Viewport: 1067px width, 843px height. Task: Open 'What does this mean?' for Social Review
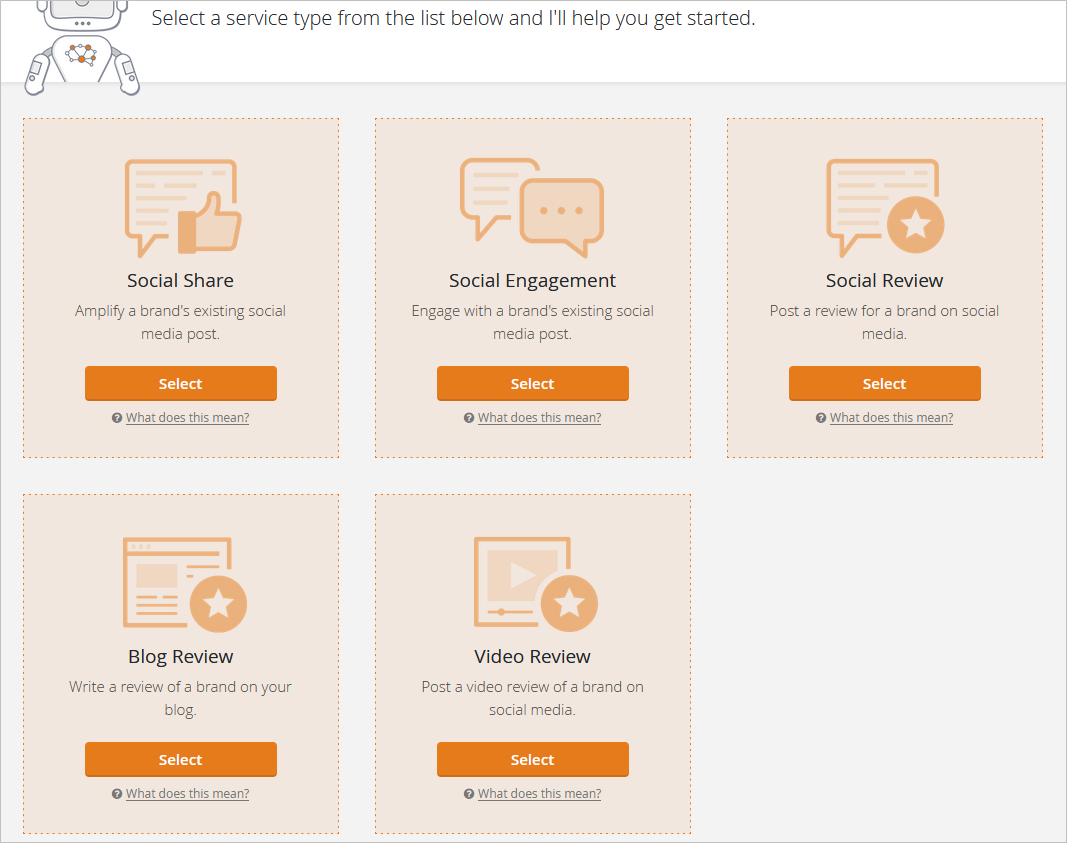click(x=891, y=418)
